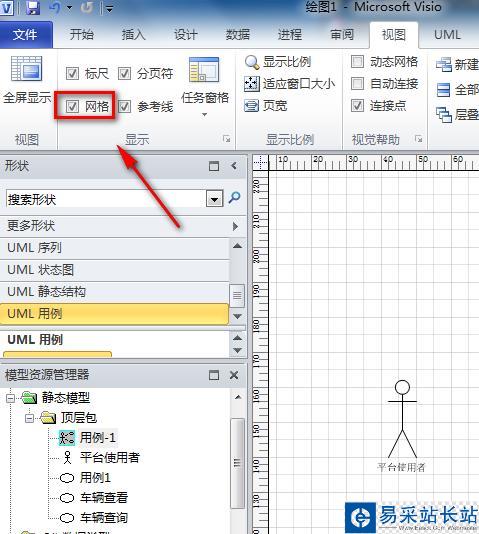Expand the 任务窗格 dropdown arrow
The image size is (479, 534).
pyautogui.click(x=204, y=114)
